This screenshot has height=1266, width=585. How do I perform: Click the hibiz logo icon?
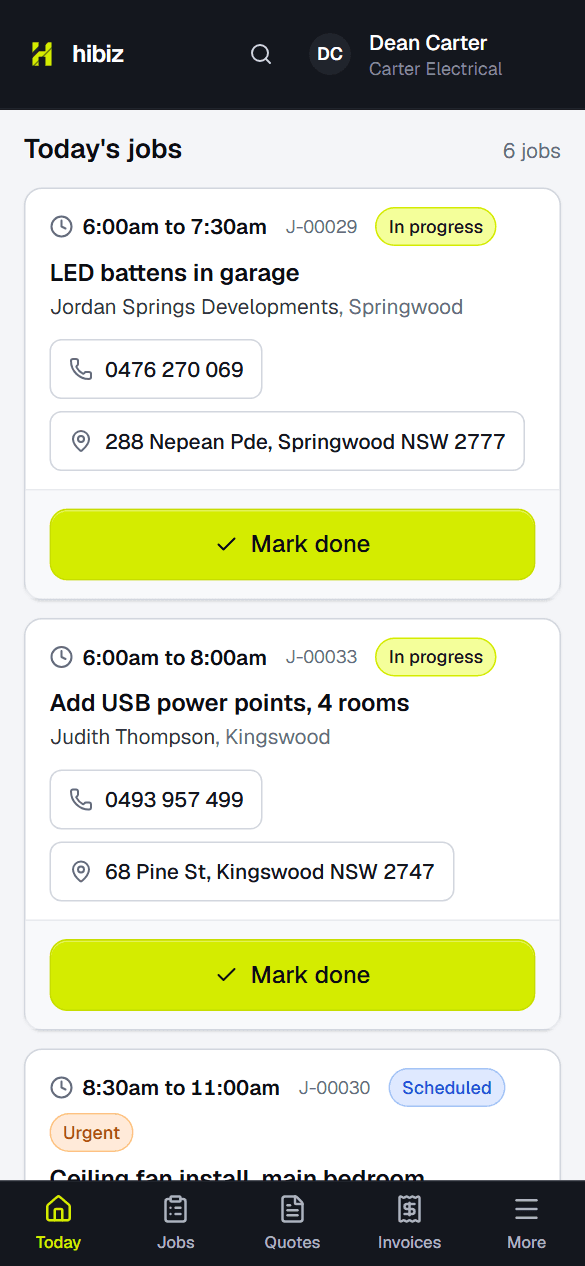click(x=41, y=54)
